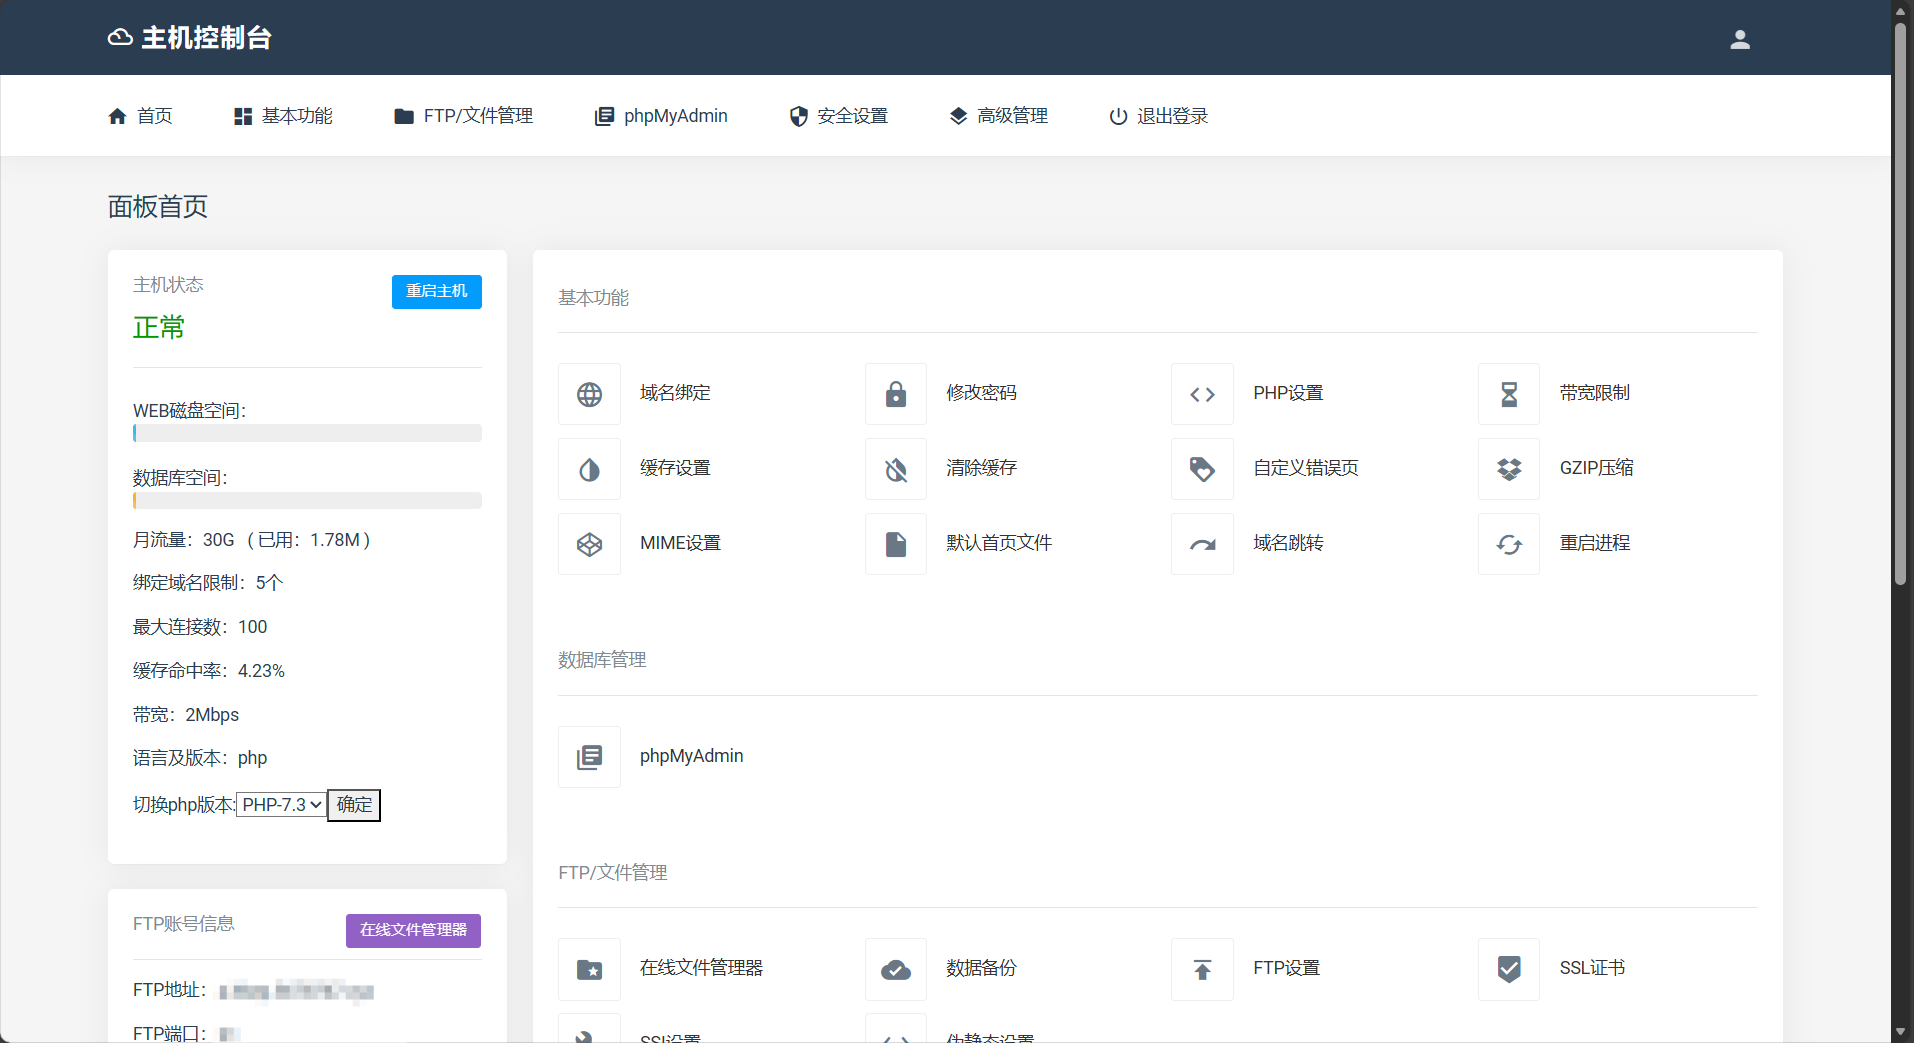Open the user account icon in header

(1740, 39)
